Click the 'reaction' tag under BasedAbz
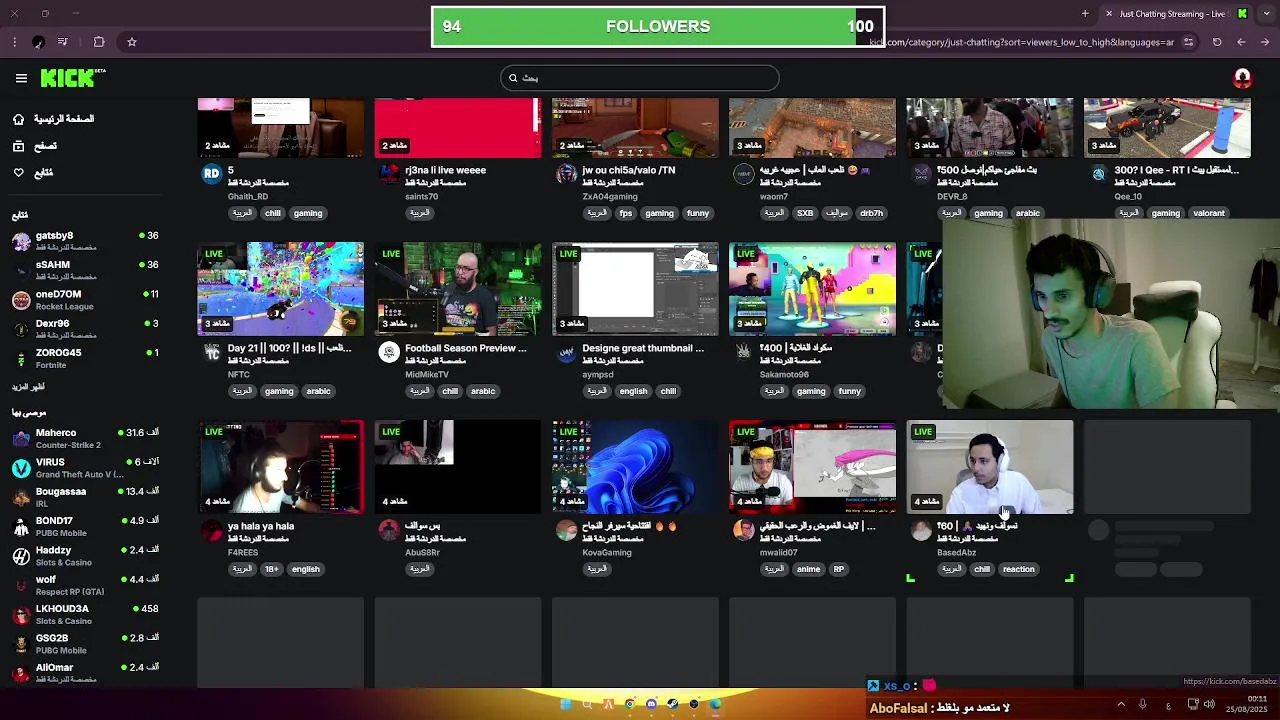 point(1019,569)
